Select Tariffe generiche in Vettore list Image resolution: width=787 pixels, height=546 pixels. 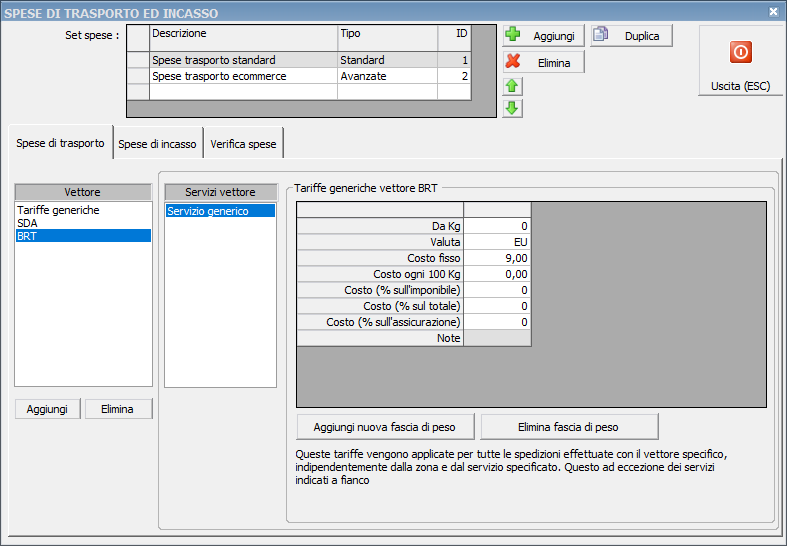[x=83, y=210]
